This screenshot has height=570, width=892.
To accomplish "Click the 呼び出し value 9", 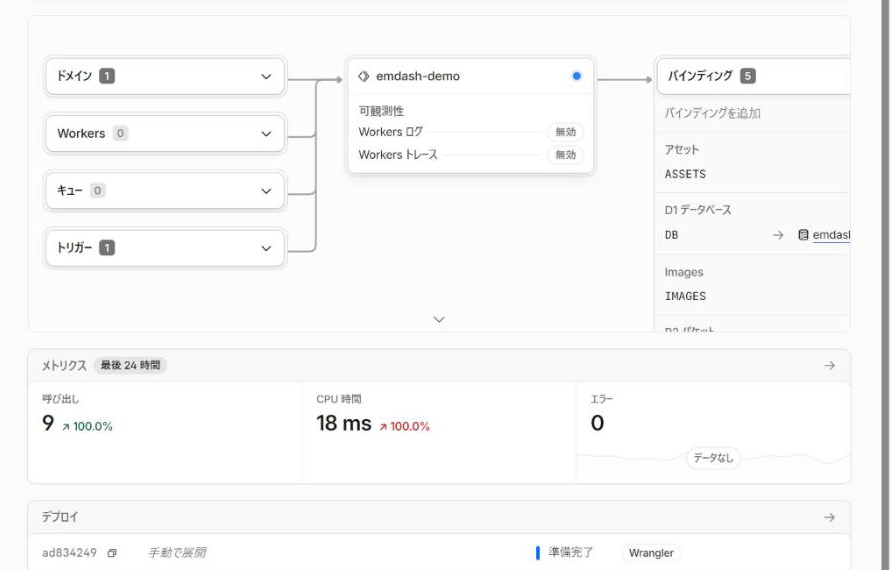I will coord(48,423).
